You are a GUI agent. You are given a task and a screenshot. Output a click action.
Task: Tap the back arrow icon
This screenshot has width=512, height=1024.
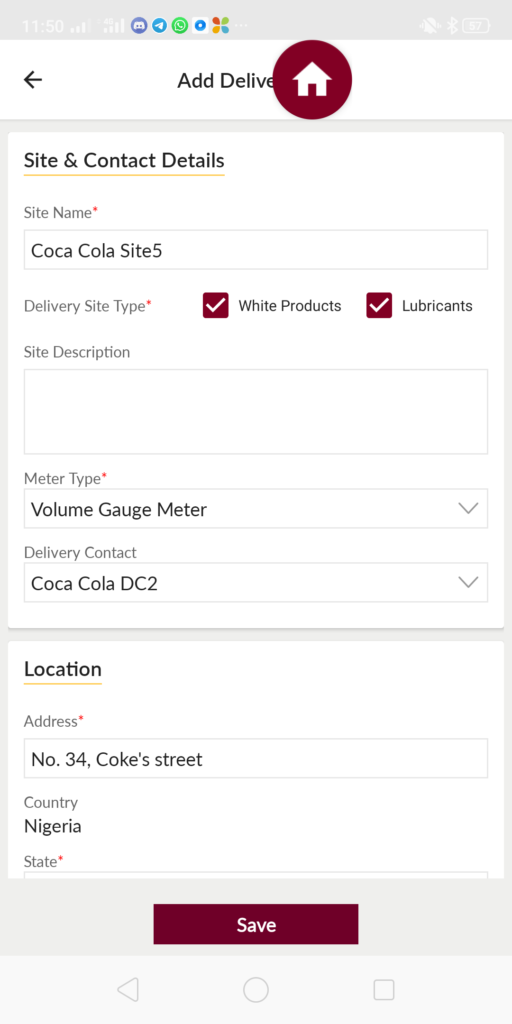click(x=33, y=80)
